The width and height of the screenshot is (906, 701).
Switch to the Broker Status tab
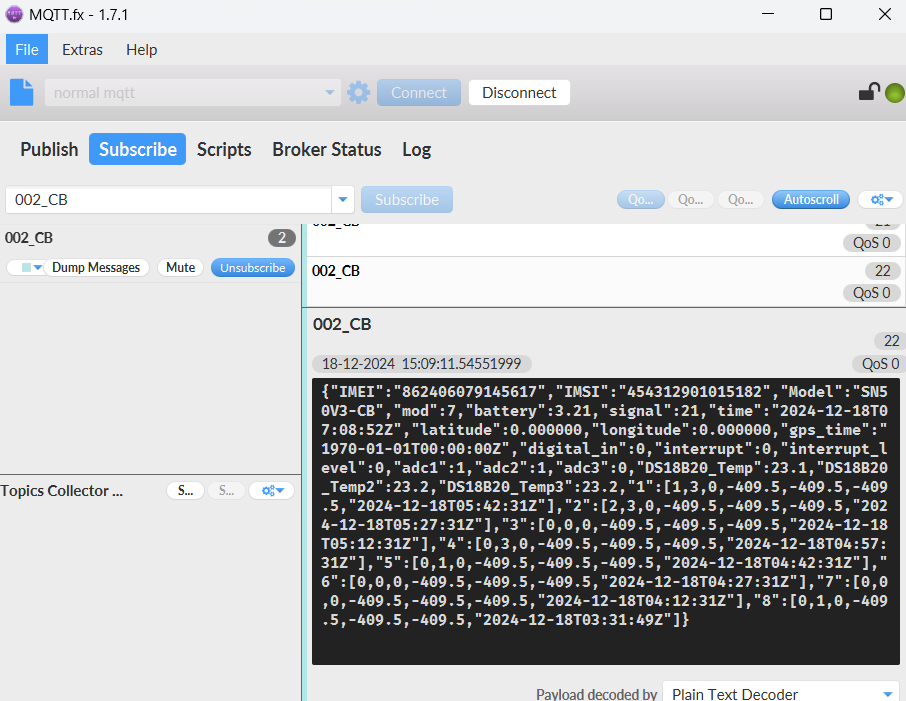click(x=326, y=149)
